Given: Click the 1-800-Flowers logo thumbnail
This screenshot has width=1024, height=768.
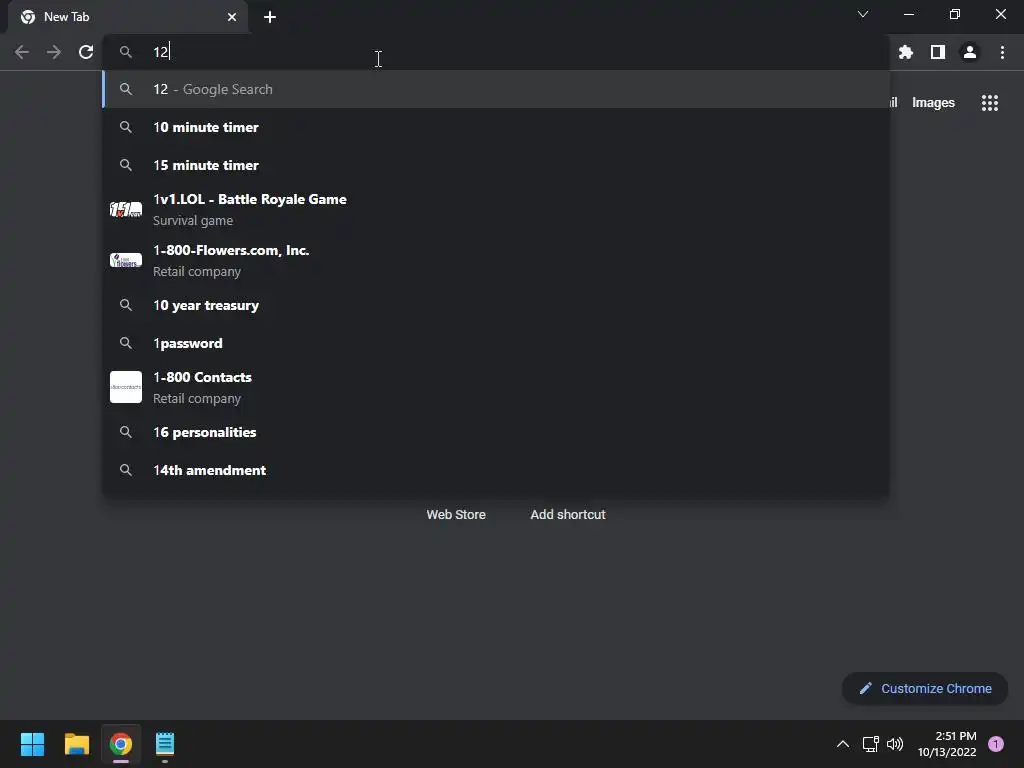Looking at the screenshot, I should [x=125, y=261].
